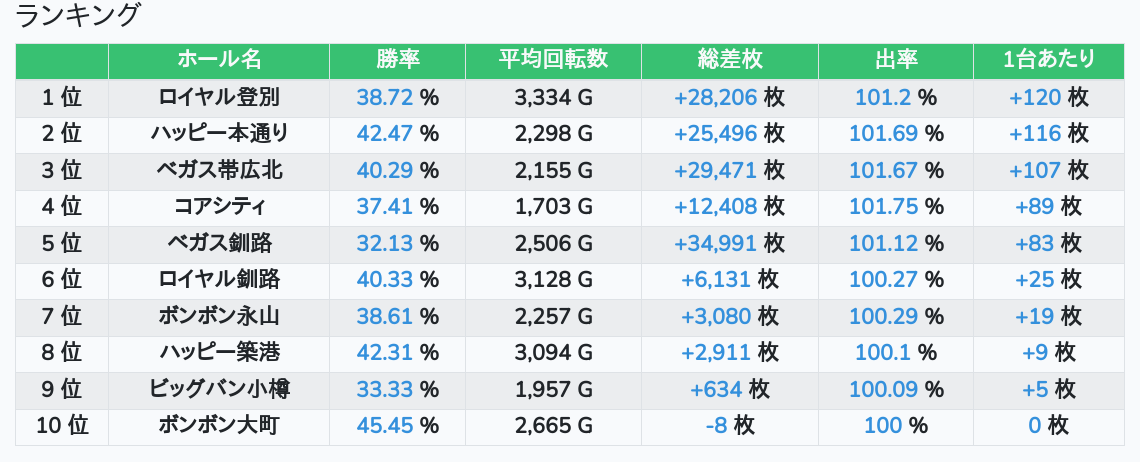Open the ハッピー築港 hall entry
1140x462 pixels.
[219, 352]
